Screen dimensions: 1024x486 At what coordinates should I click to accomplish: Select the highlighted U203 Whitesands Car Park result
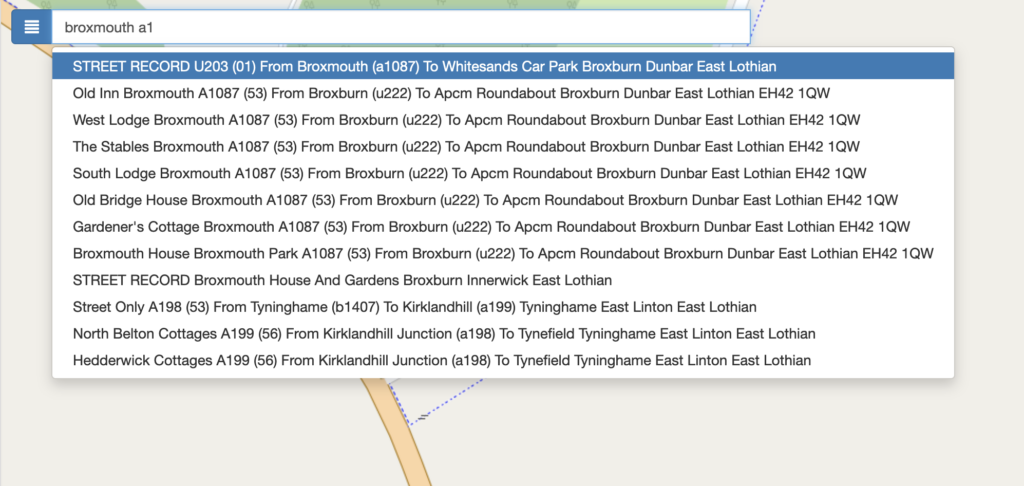pos(424,66)
